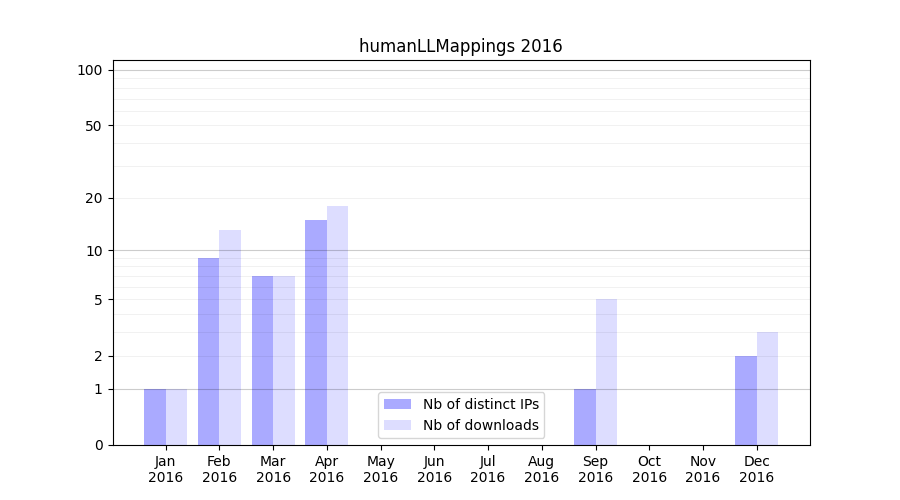Click the 'Oct 2016' x-axis label
Viewport: 900px width, 500px height.
click(x=649, y=469)
